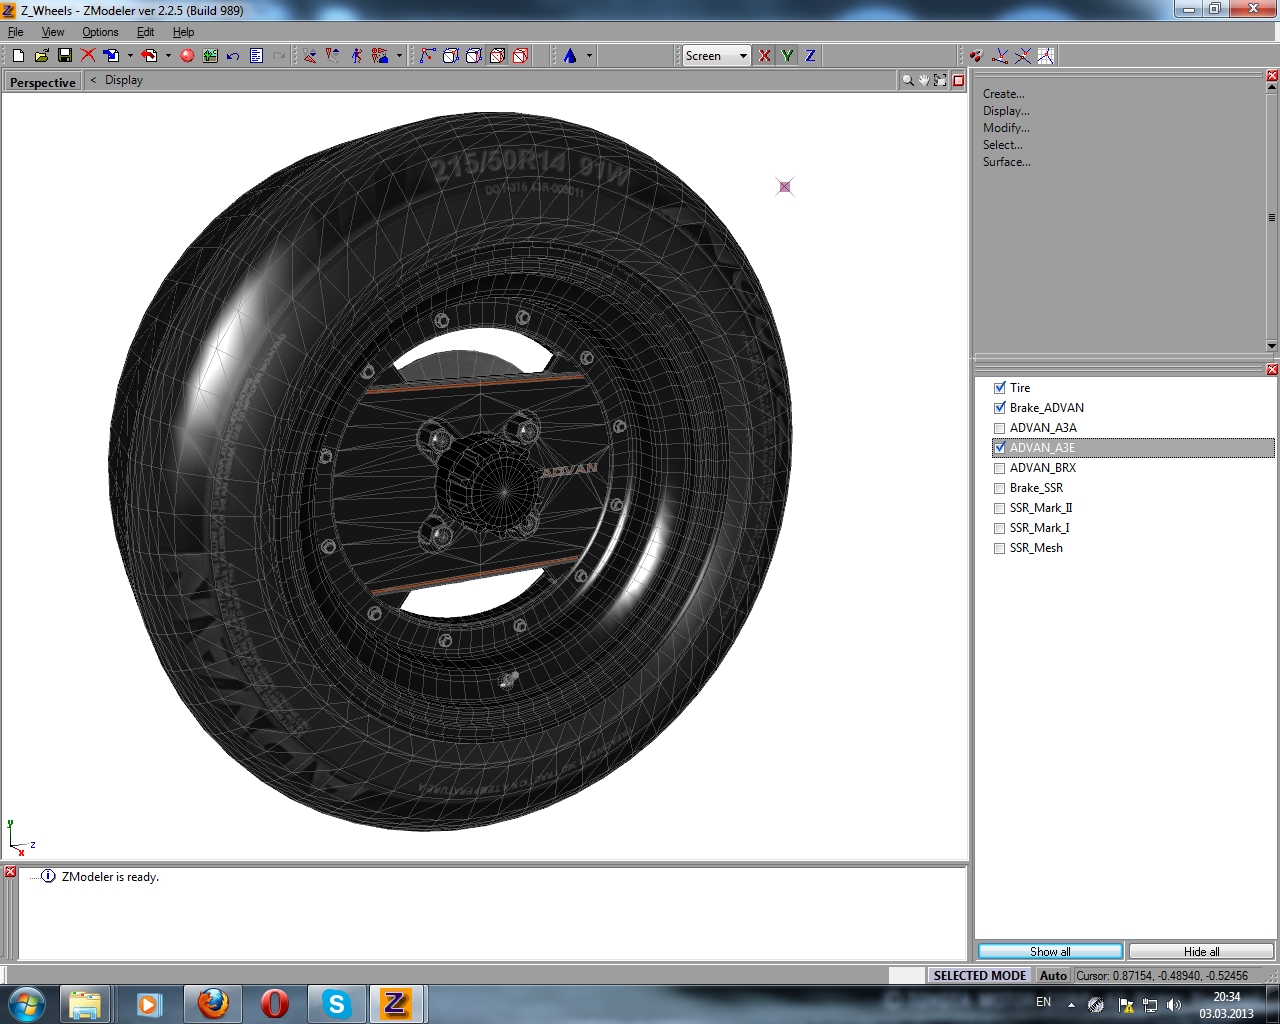Click the Show all button
This screenshot has width=1280, height=1024.
[1050, 952]
